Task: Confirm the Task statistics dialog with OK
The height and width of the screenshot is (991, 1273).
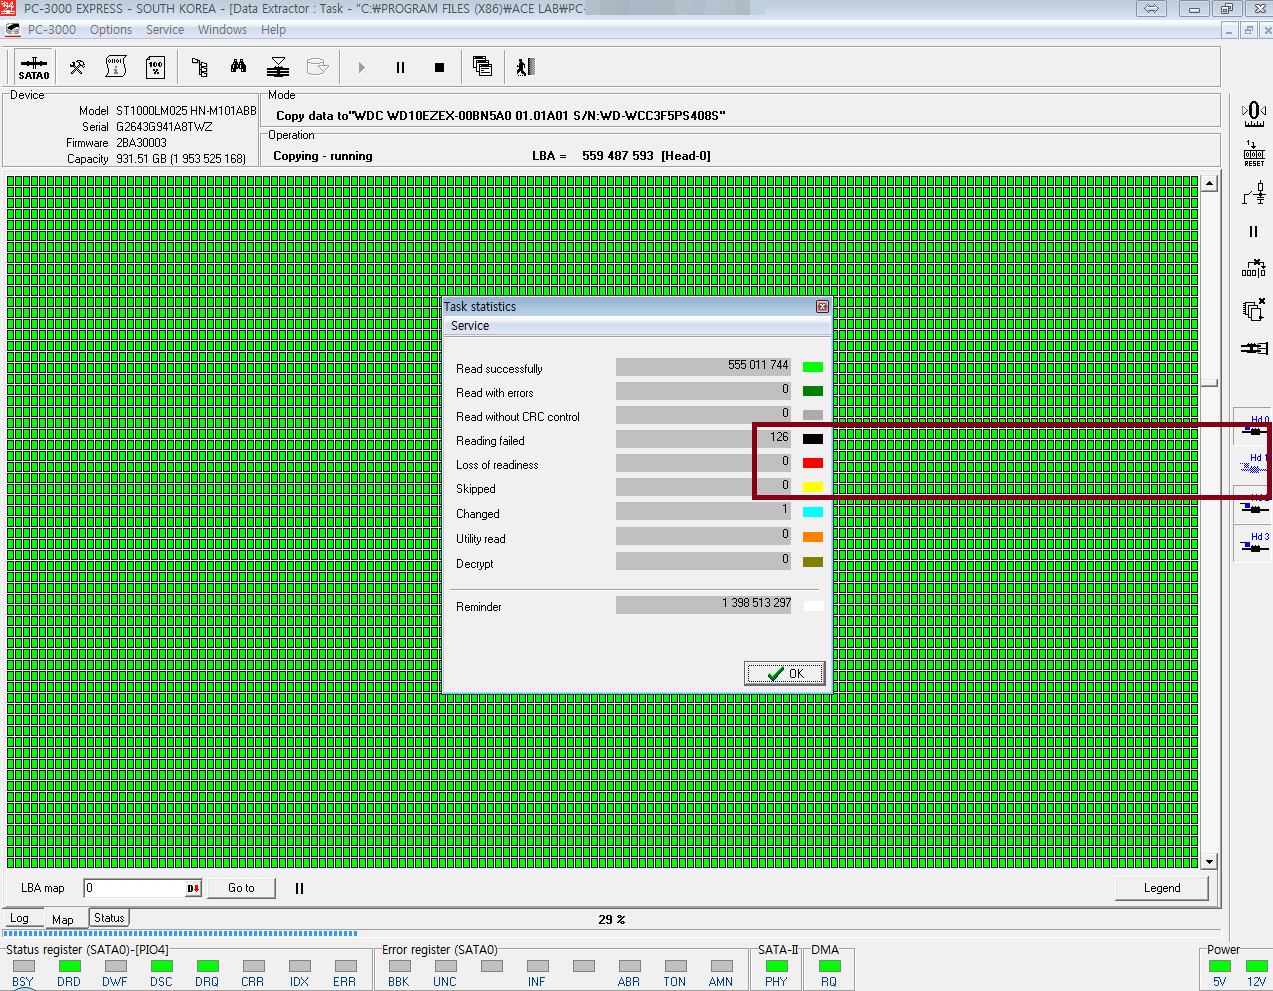Action: pyautogui.click(x=785, y=673)
